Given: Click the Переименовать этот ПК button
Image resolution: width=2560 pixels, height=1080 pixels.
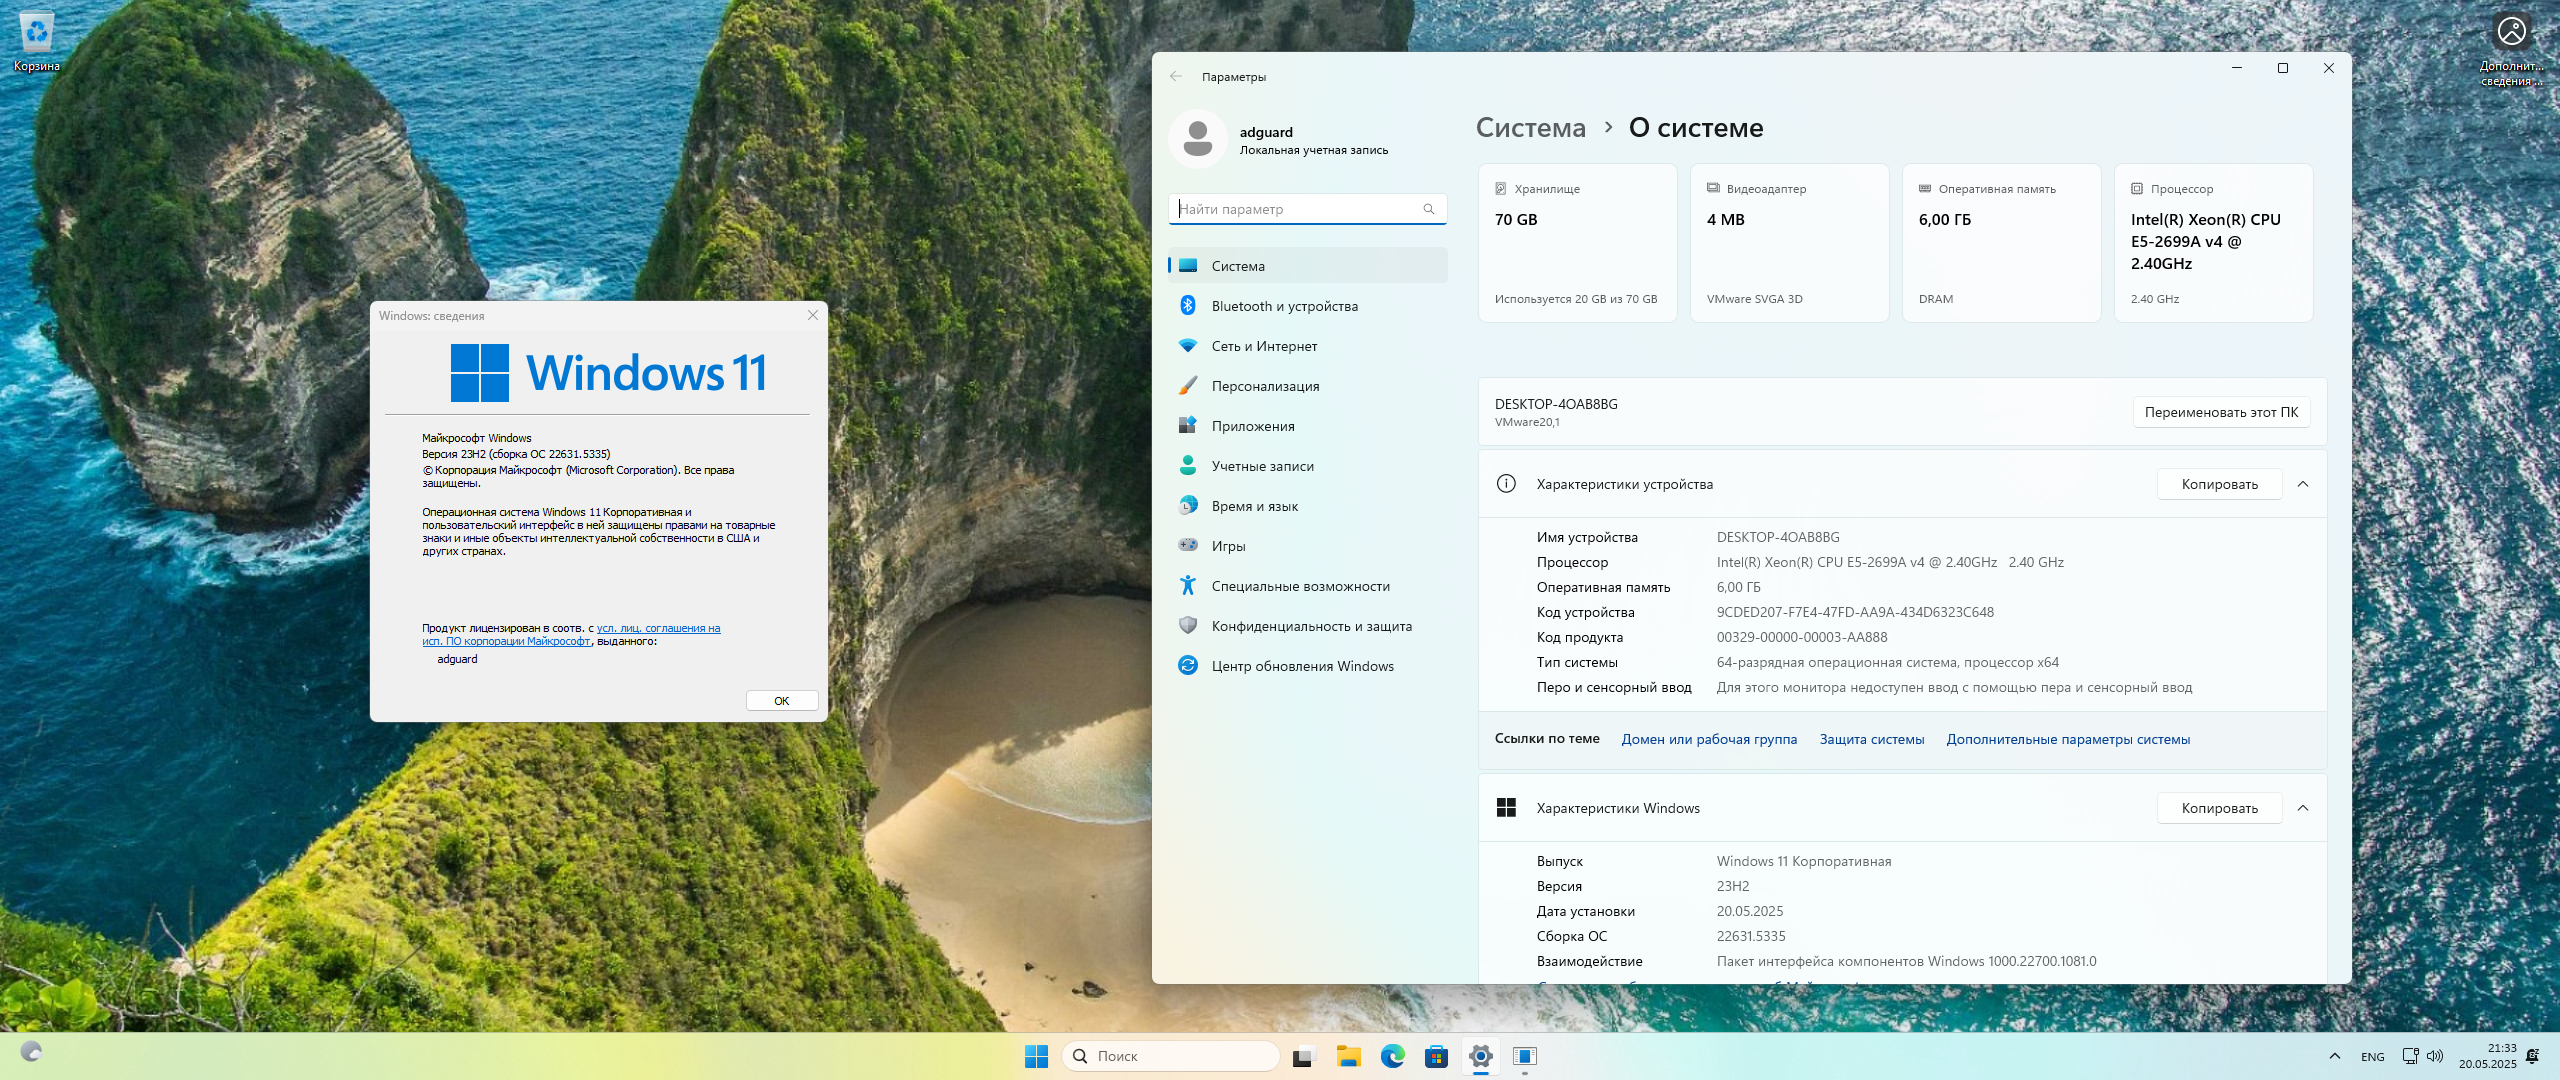Looking at the screenshot, I should [x=2221, y=412].
